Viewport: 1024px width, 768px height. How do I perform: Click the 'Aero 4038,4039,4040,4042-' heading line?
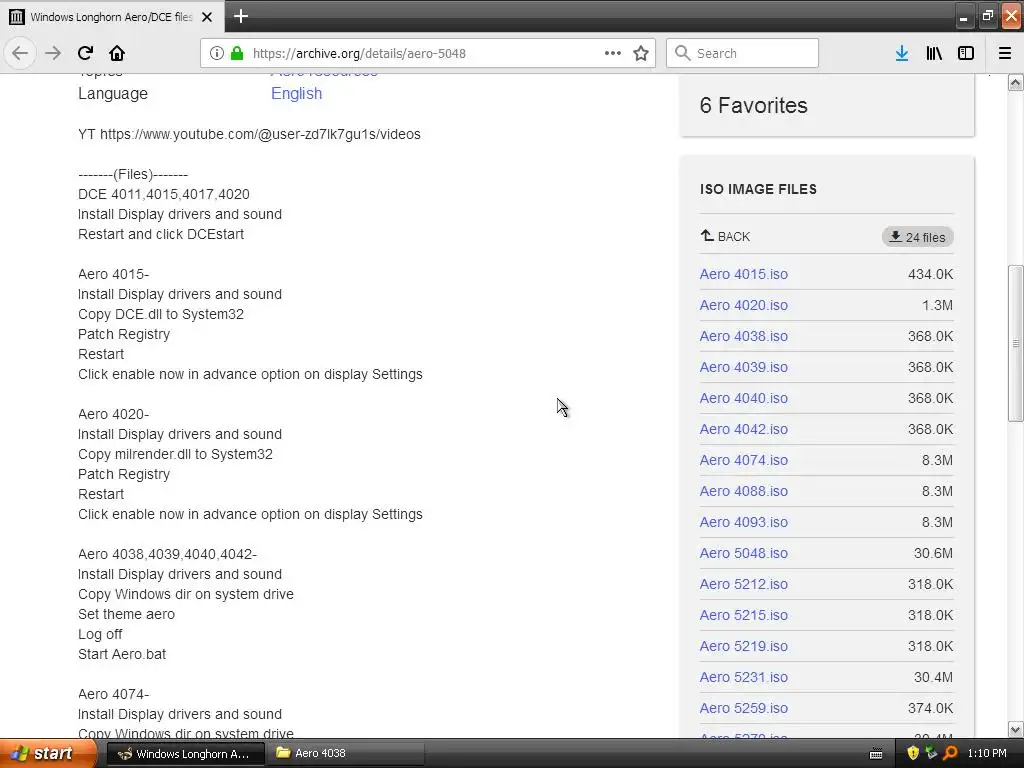click(167, 554)
